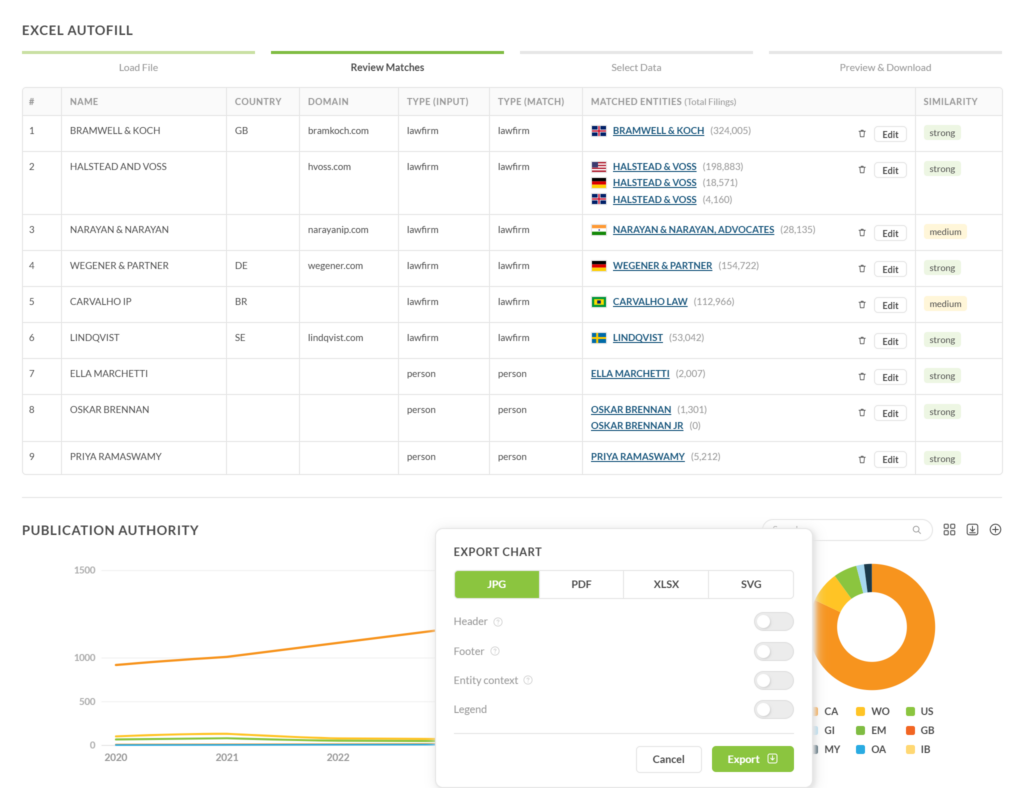
Task: Switch on the Legend toggle
Action: pyautogui.click(x=773, y=710)
